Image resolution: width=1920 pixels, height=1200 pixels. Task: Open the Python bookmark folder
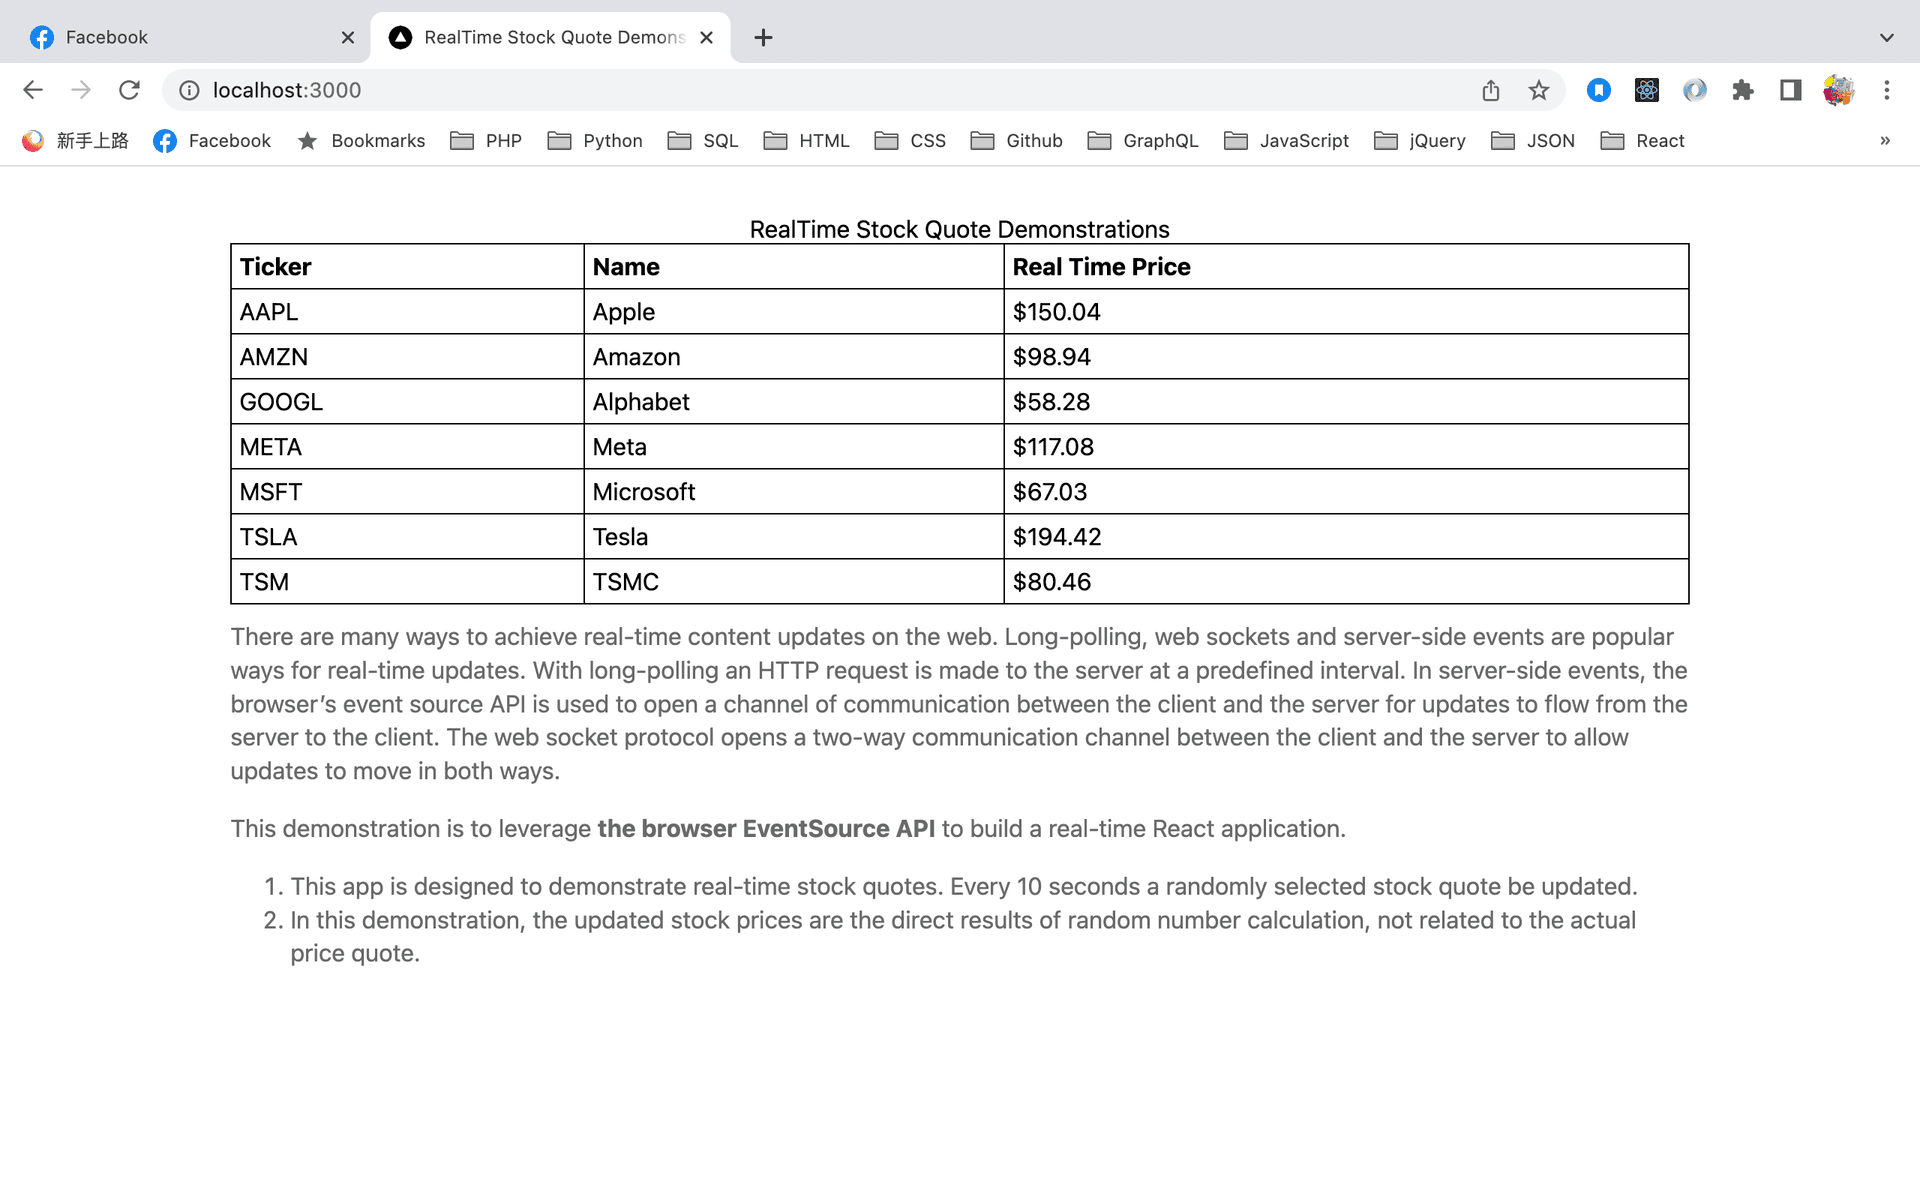click(595, 141)
